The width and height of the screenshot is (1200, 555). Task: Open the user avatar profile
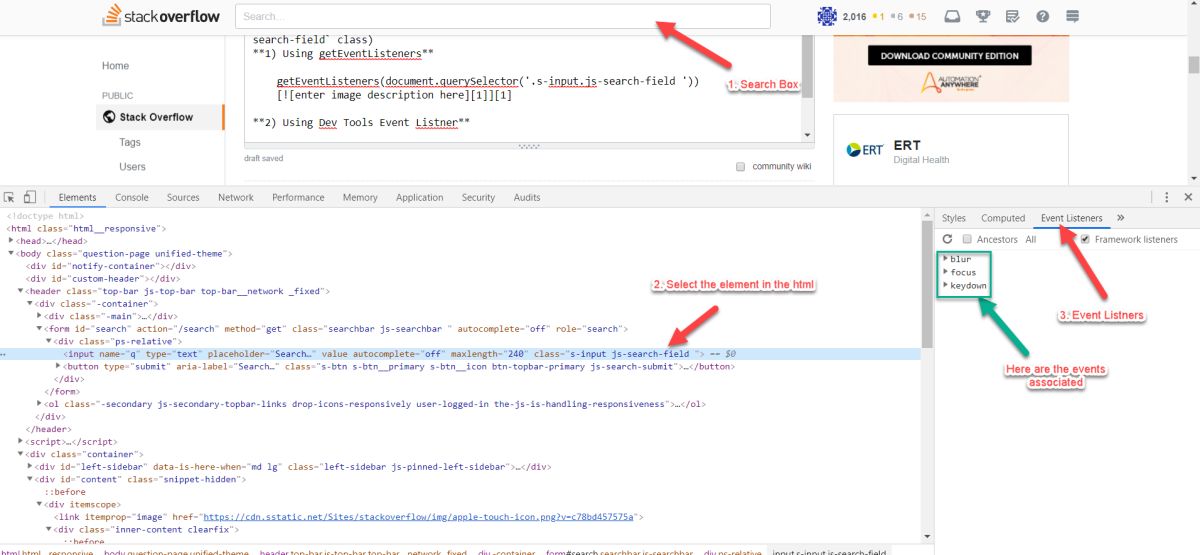point(826,16)
